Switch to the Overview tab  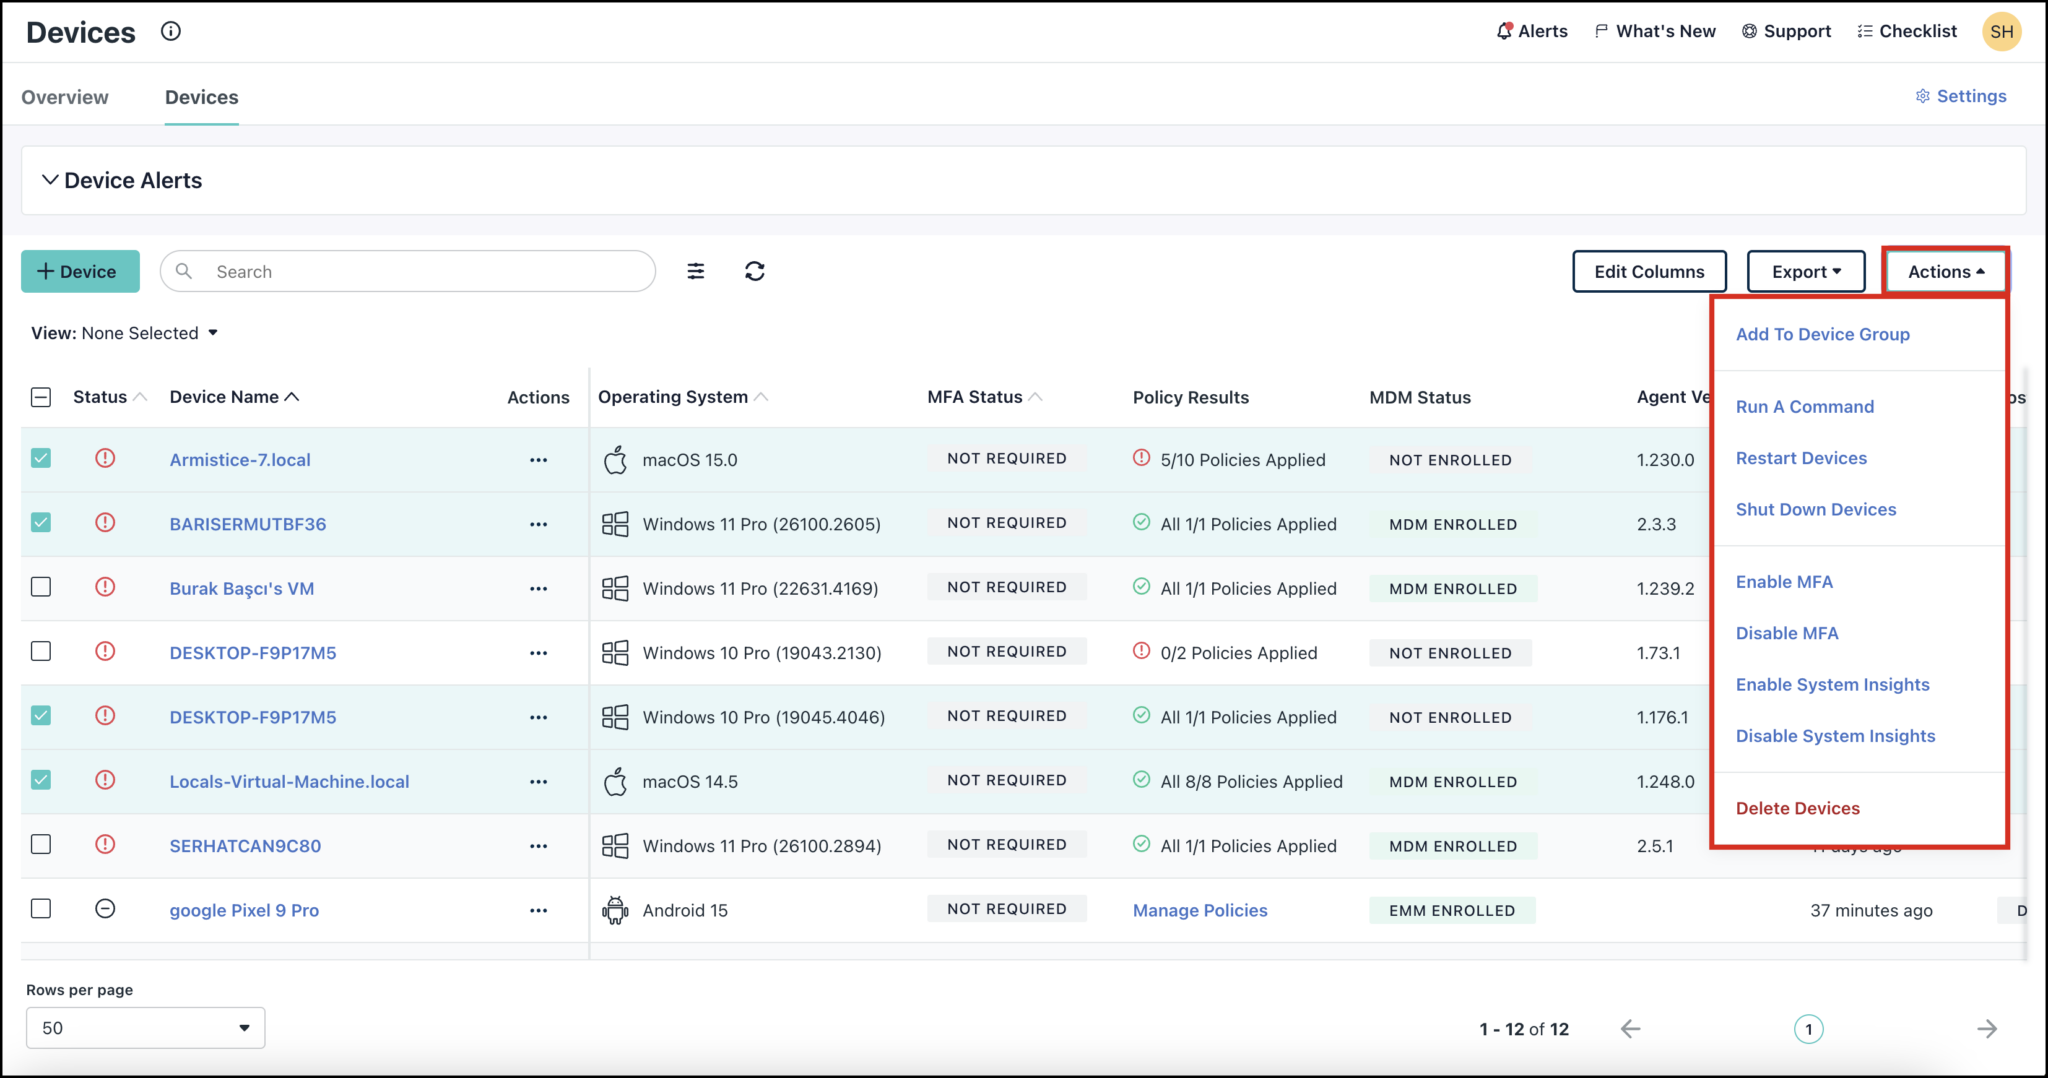click(x=64, y=97)
